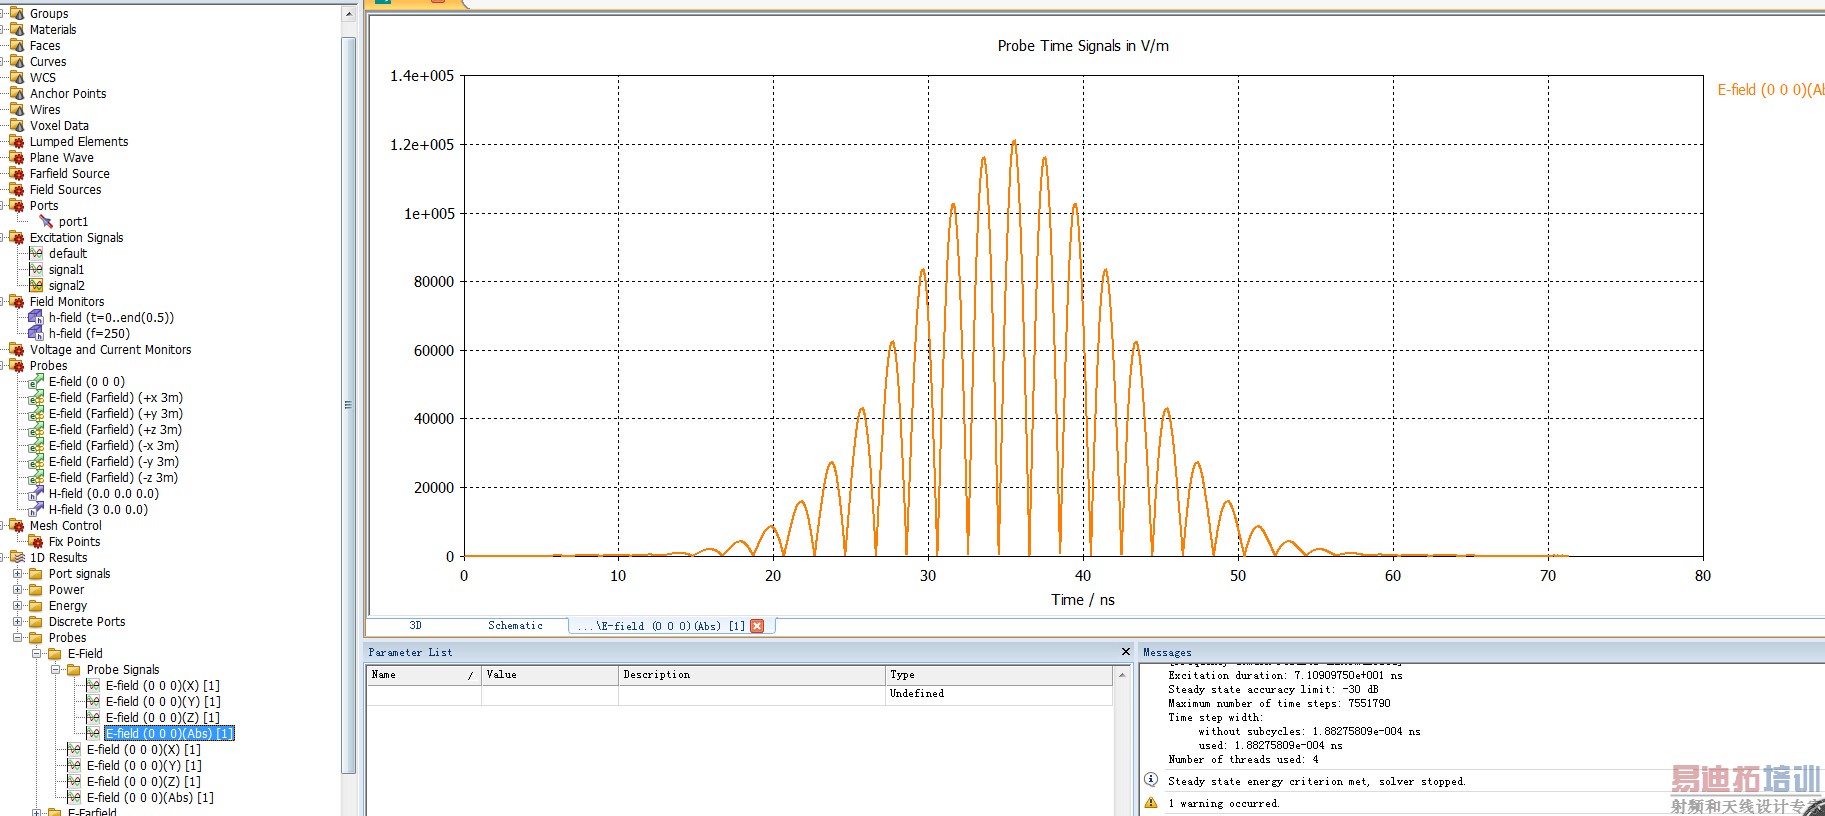Click the E-field (0 0 0) probe icon
Viewport: 1825px width, 816px height.
tap(36, 381)
